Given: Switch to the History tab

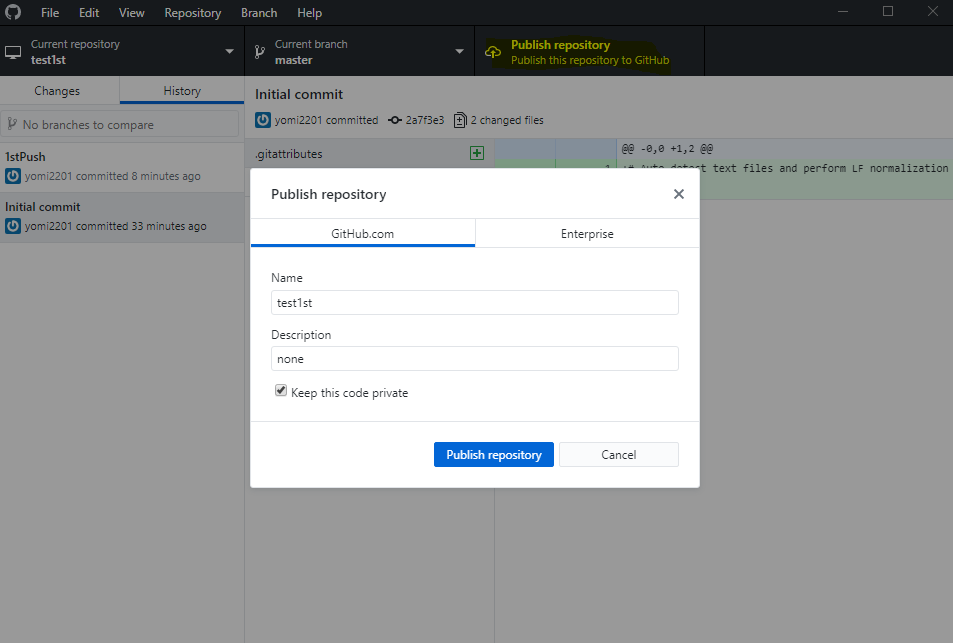Looking at the screenshot, I should 182,91.
